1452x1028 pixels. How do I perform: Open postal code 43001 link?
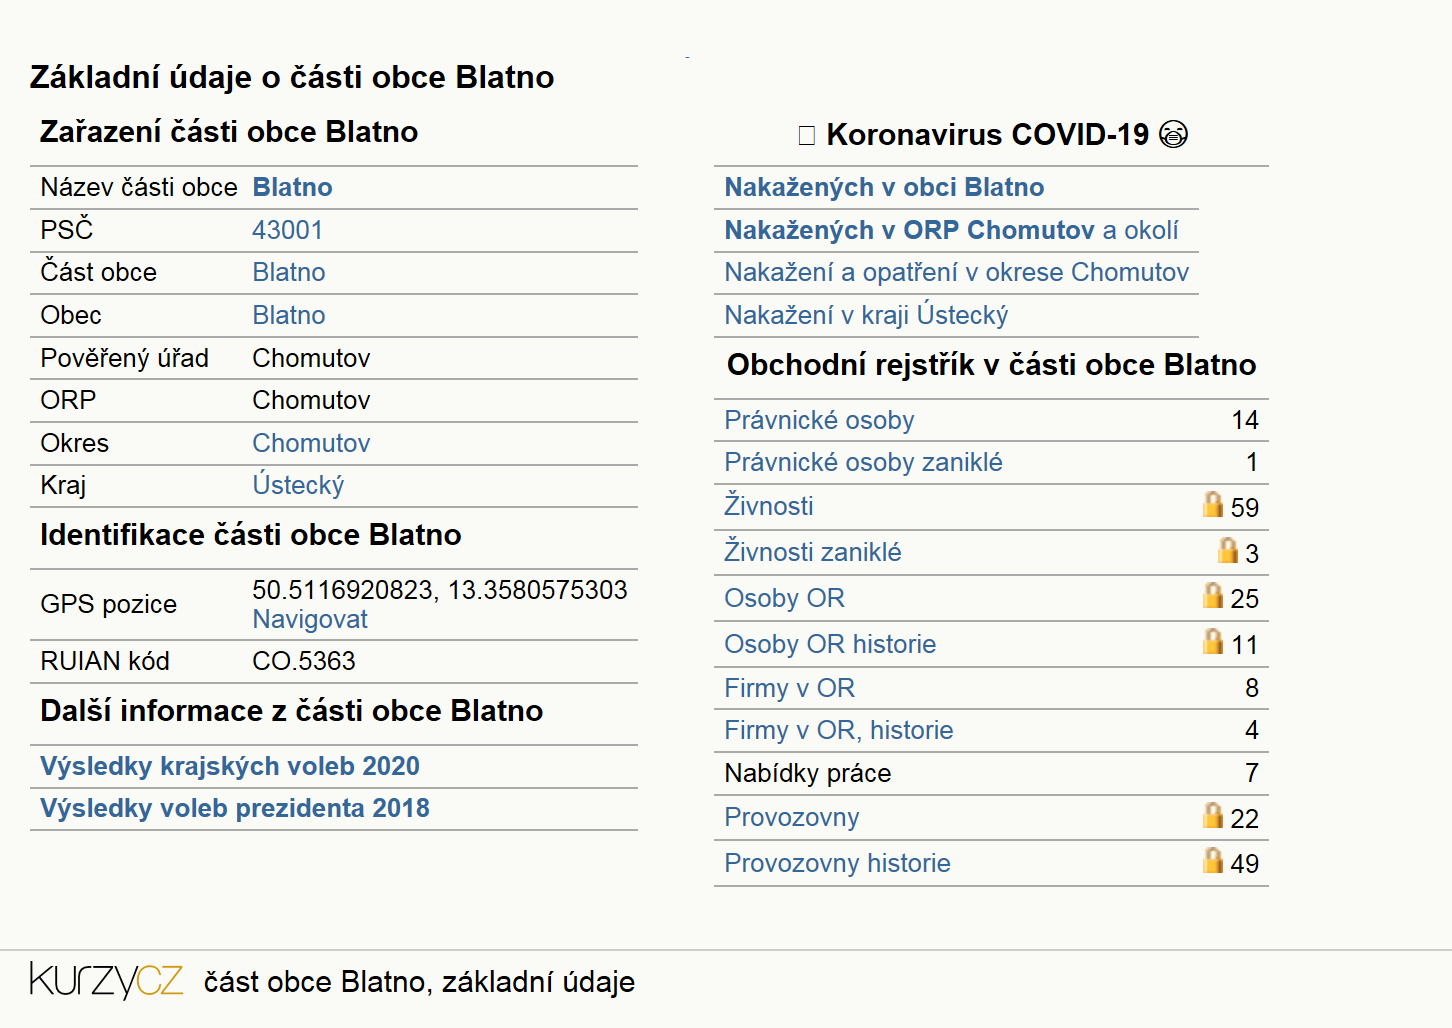click(288, 230)
